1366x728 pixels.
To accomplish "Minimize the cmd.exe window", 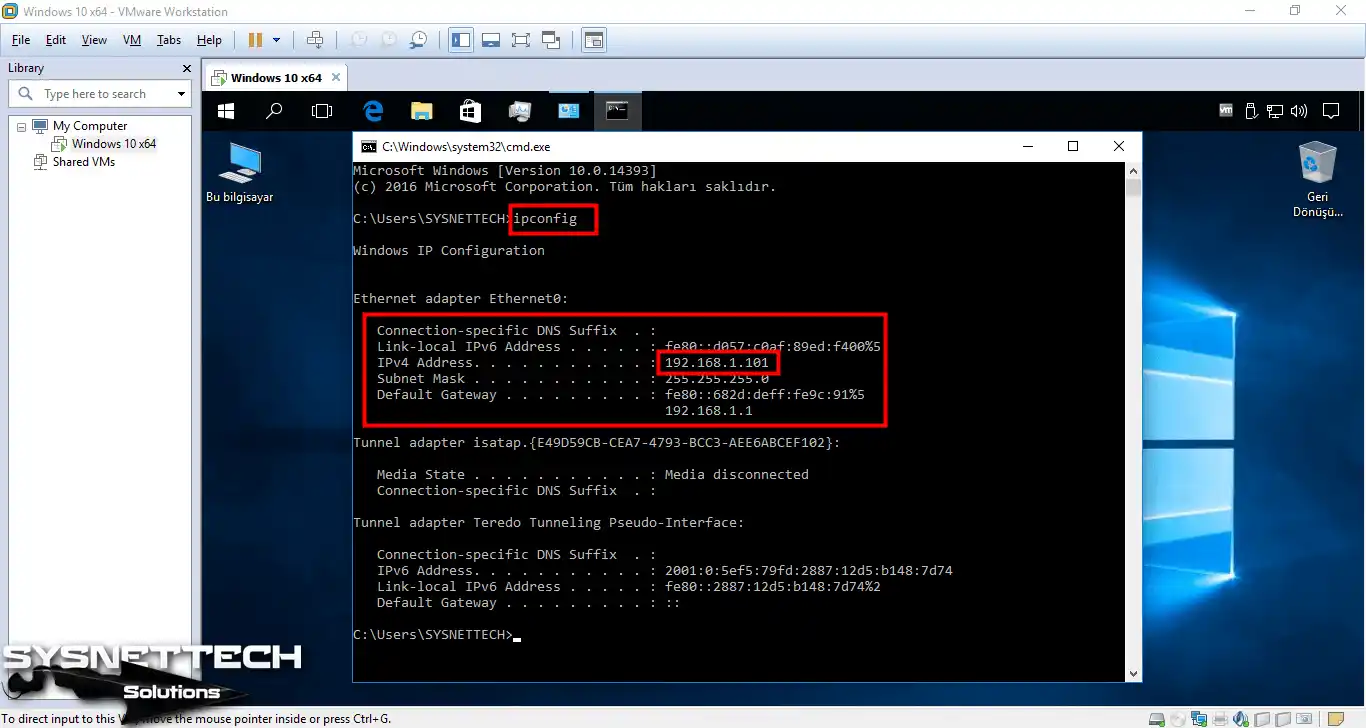I will (1027, 146).
